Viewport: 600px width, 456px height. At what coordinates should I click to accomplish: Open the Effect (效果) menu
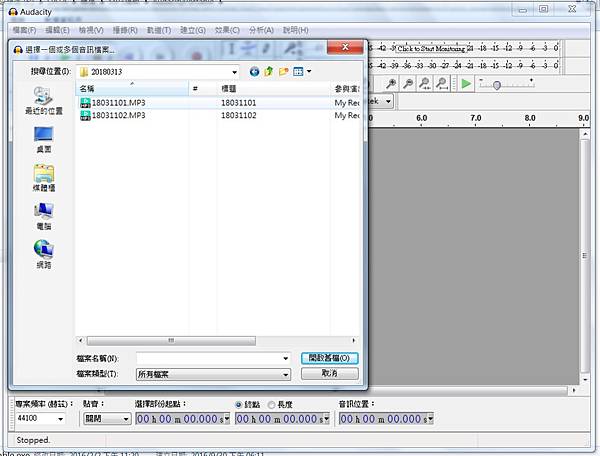pyautogui.click(x=227, y=30)
